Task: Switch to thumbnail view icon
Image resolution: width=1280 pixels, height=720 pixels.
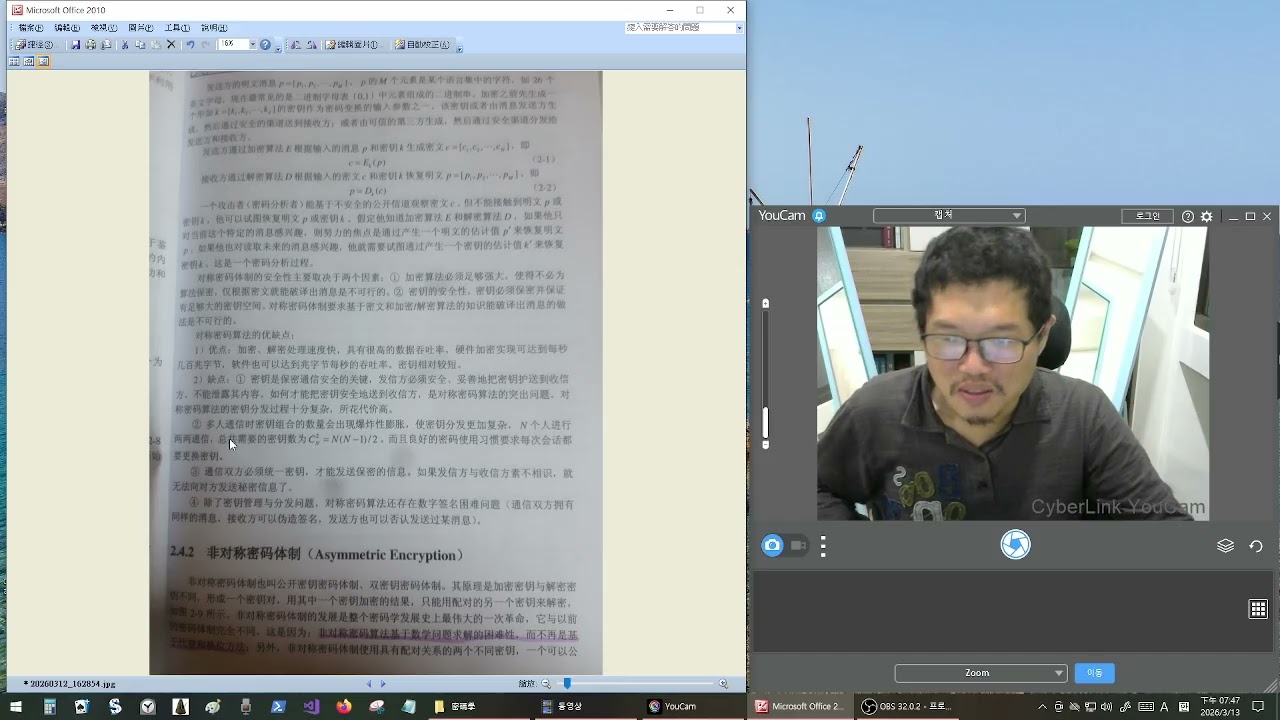Action: (x=14, y=62)
